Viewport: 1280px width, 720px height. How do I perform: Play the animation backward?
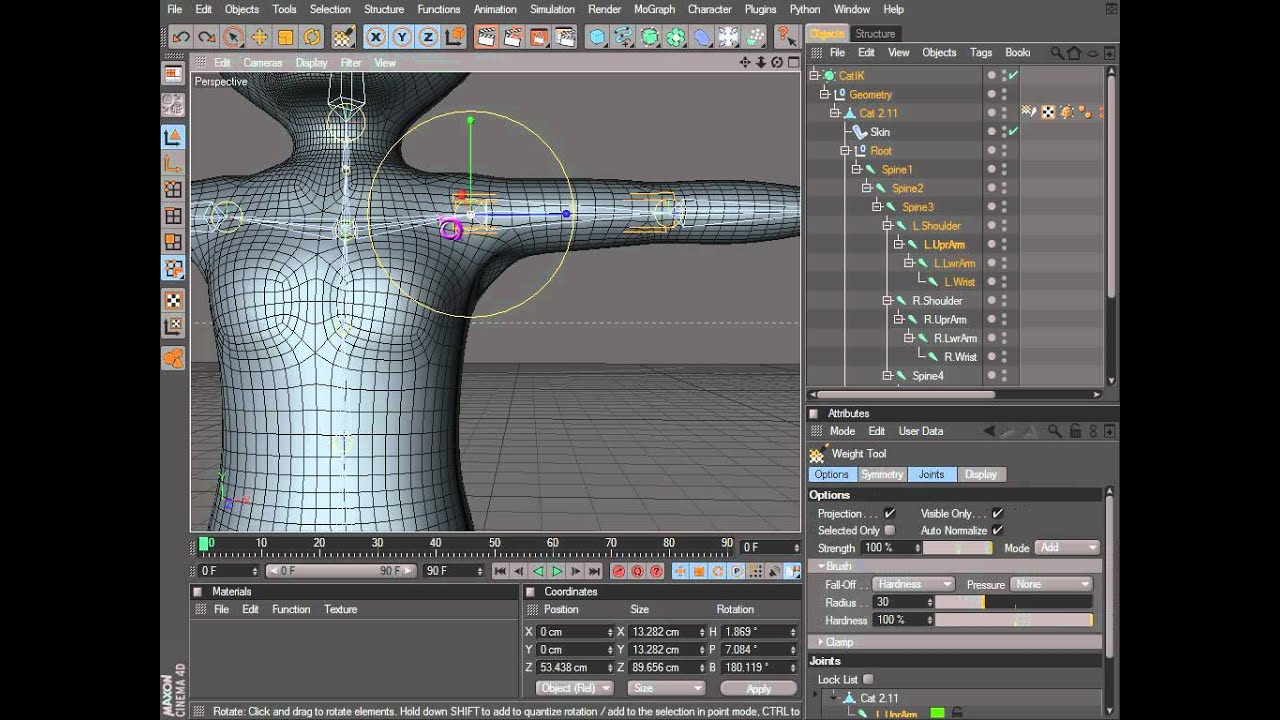538,571
